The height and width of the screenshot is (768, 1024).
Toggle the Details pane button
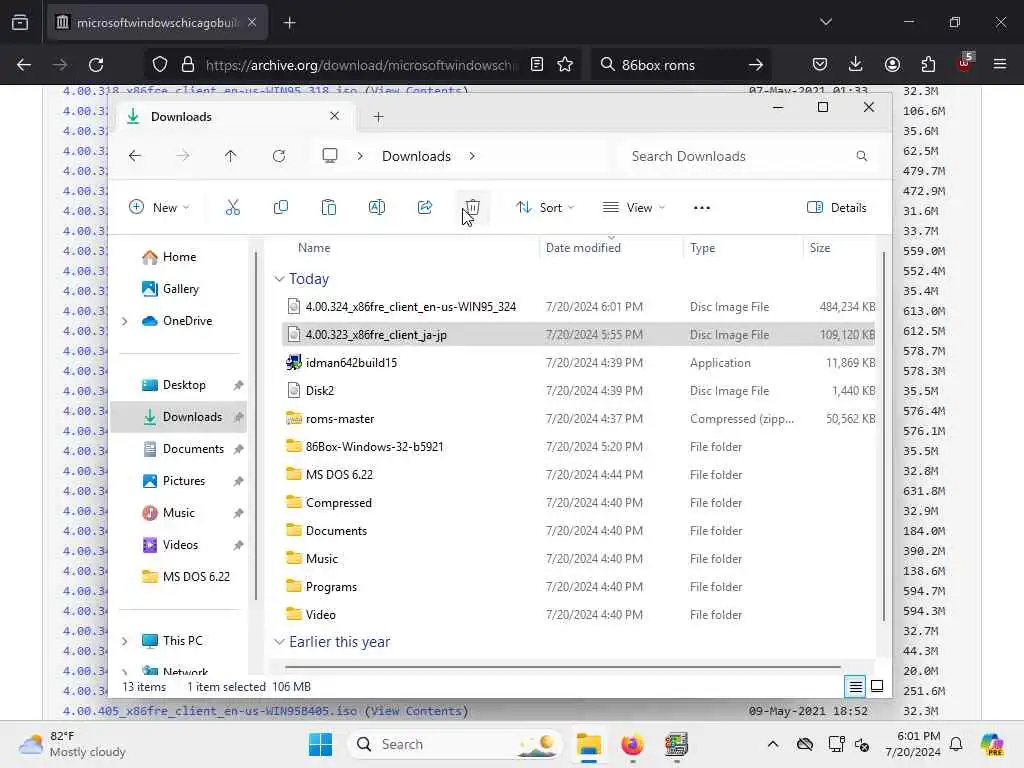837,208
